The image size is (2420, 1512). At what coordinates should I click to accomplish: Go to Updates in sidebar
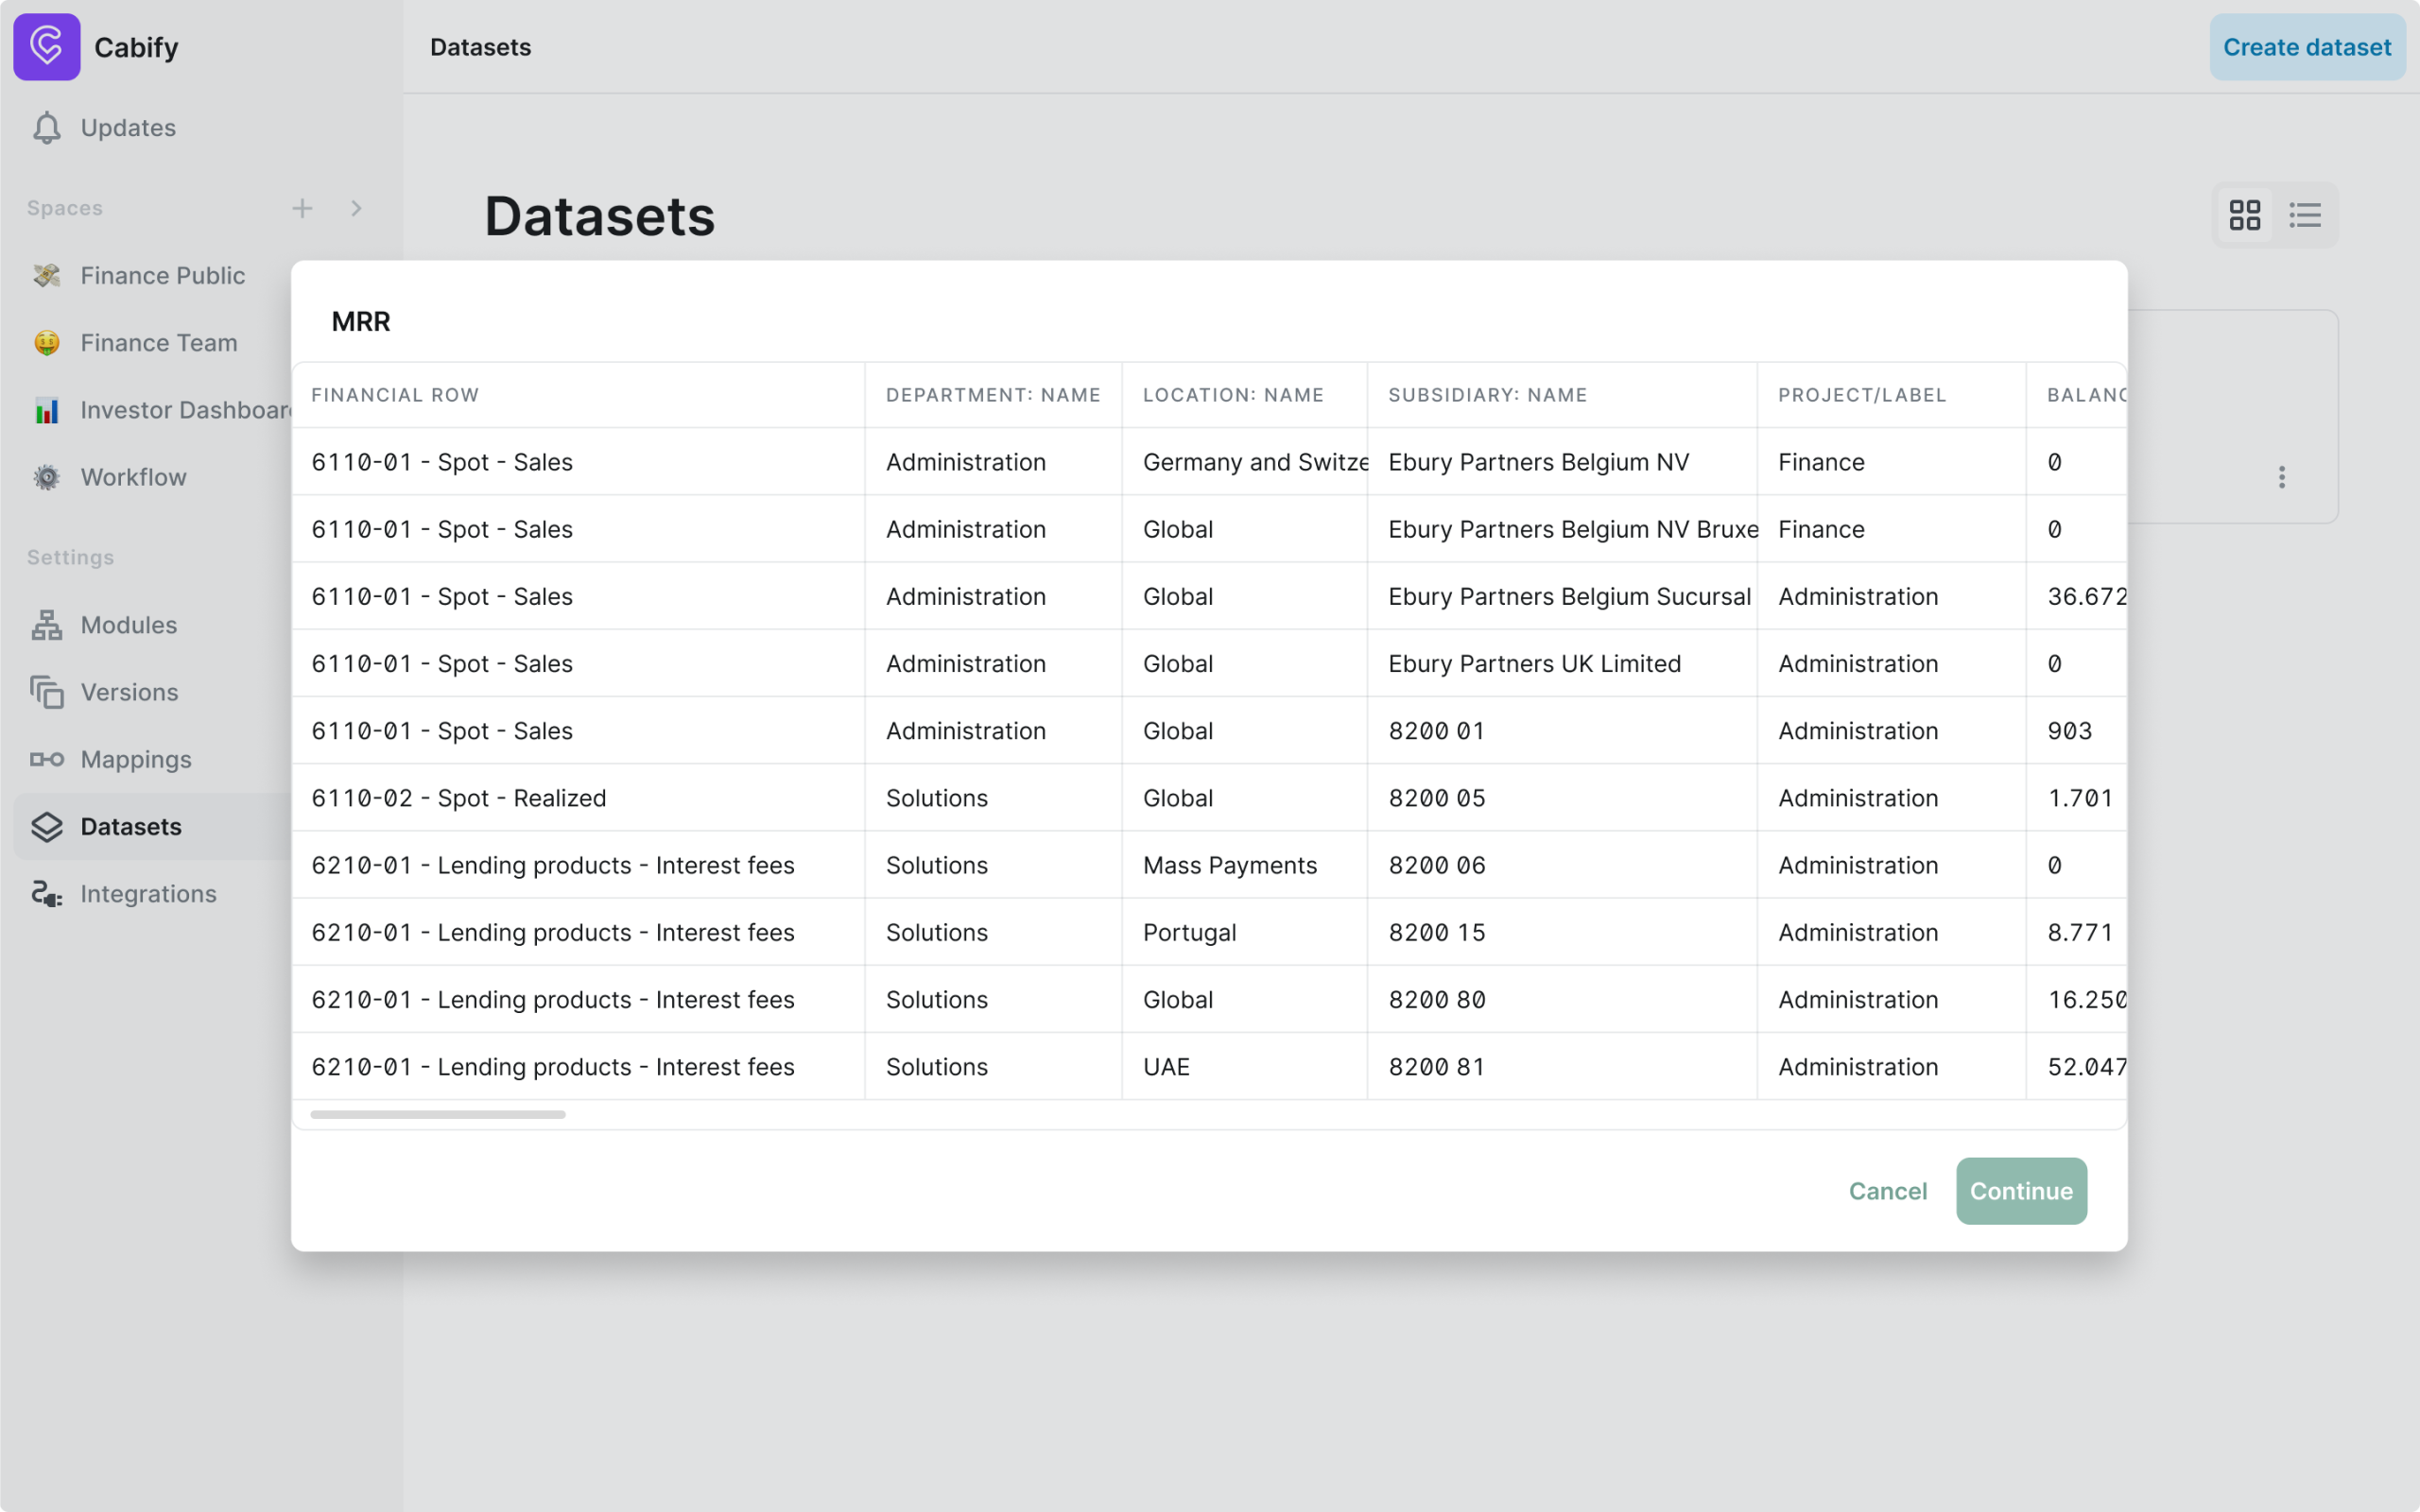[x=128, y=128]
